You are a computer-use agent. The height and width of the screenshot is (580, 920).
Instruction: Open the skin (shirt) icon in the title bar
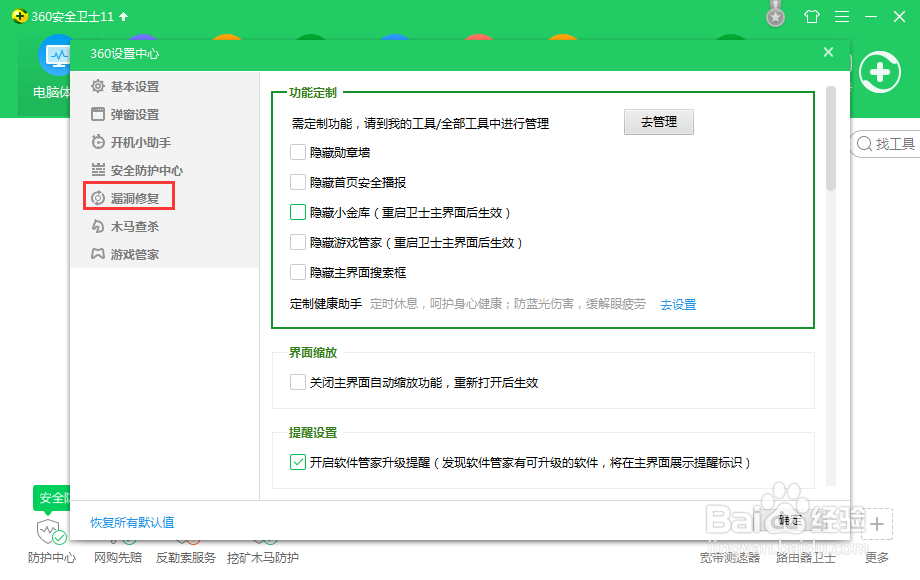tap(811, 16)
